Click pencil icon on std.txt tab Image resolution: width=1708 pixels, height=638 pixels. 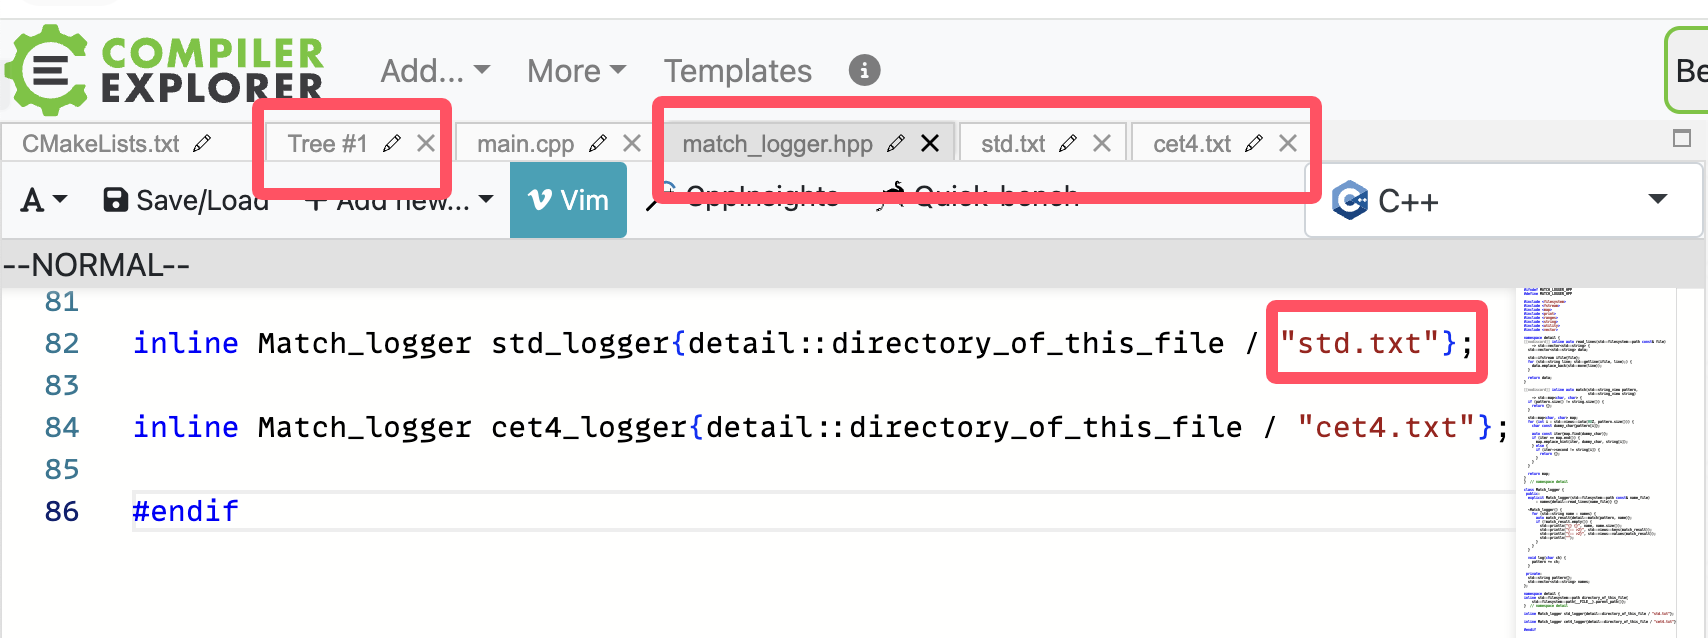(x=1068, y=144)
